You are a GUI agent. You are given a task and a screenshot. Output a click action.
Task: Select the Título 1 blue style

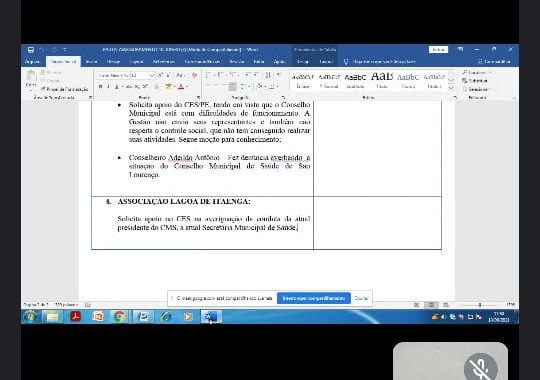[x=408, y=81]
